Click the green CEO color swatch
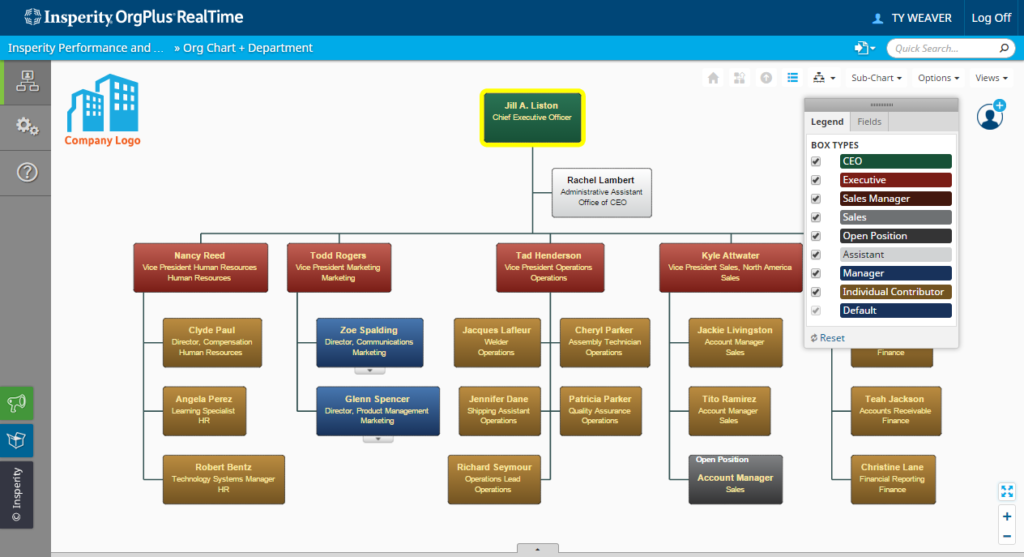1024x557 pixels. pyautogui.click(x=895, y=161)
